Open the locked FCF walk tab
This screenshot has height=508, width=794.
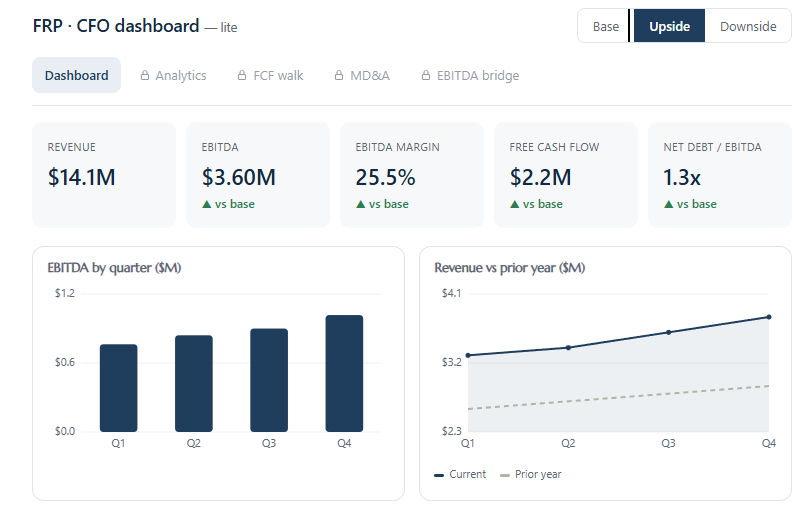pyautogui.click(x=270, y=75)
